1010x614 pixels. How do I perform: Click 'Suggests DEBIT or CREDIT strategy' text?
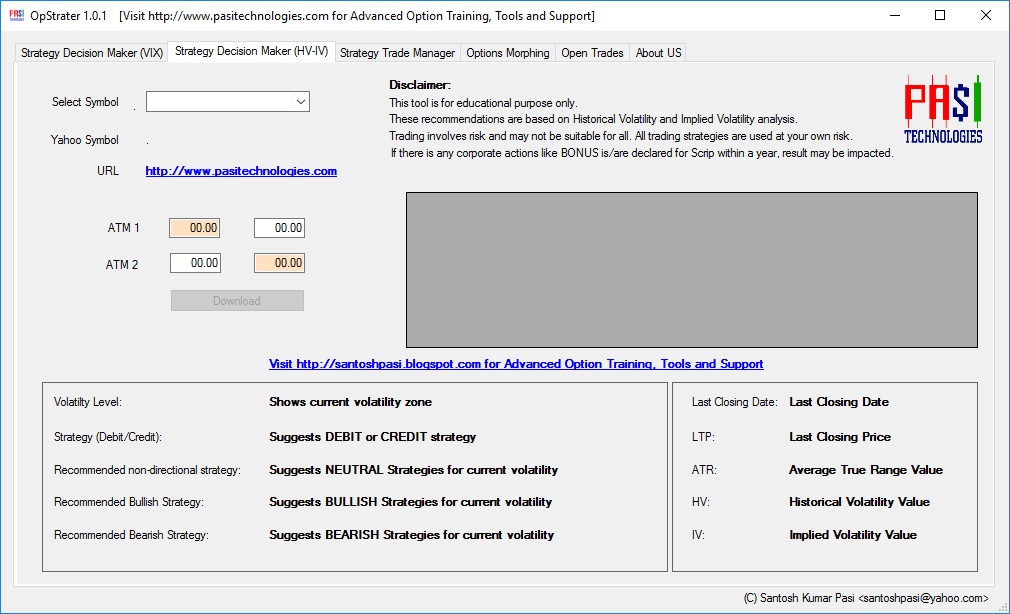(372, 437)
